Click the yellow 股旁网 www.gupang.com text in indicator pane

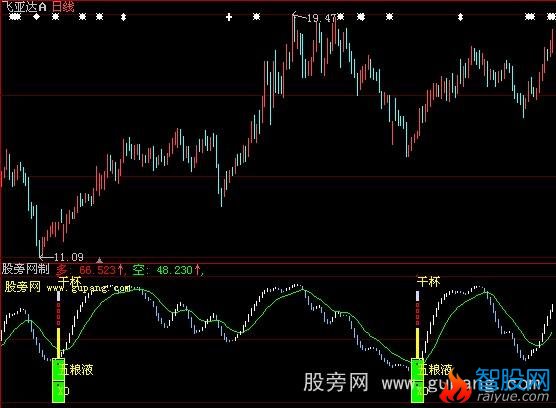pyautogui.click(x=68, y=287)
